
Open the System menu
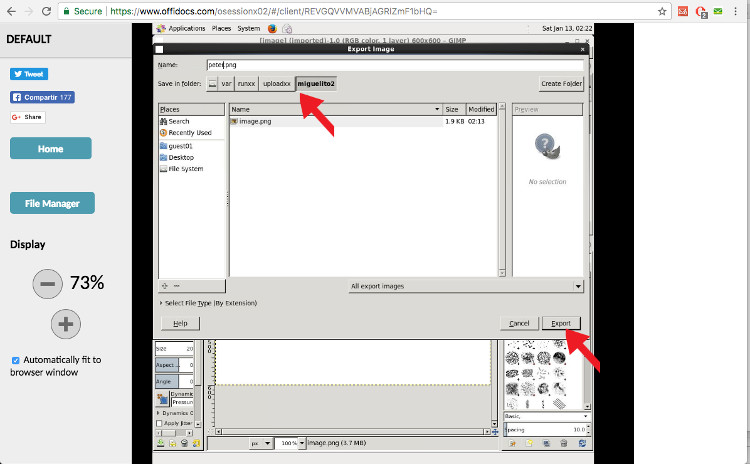(x=249, y=28)
